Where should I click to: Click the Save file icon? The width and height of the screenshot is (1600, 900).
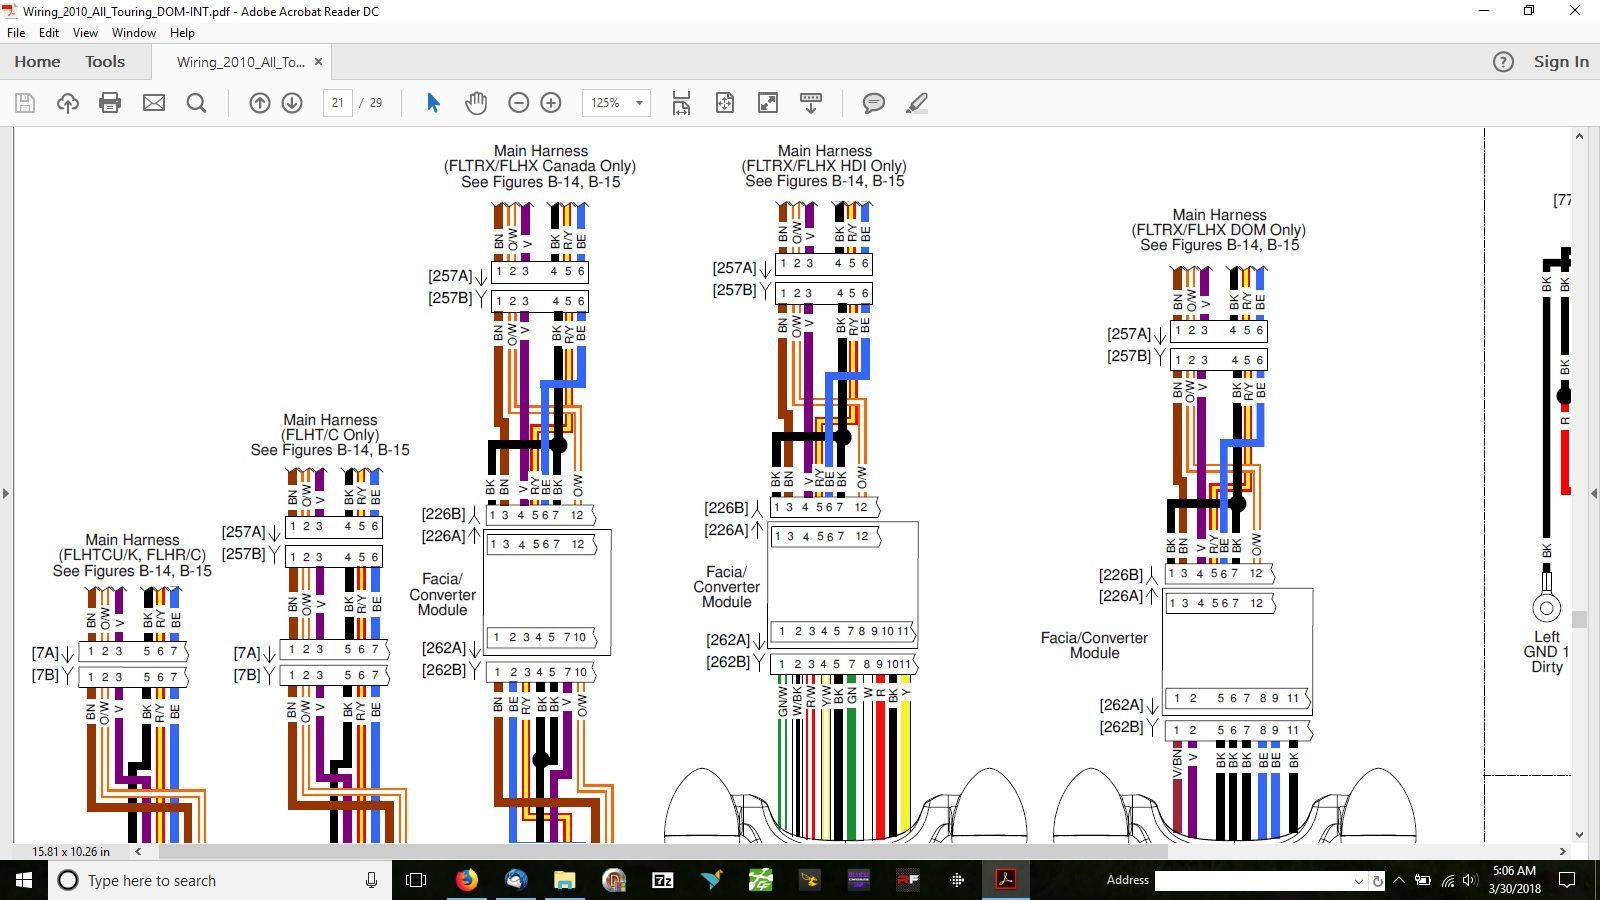coord(25,103)
